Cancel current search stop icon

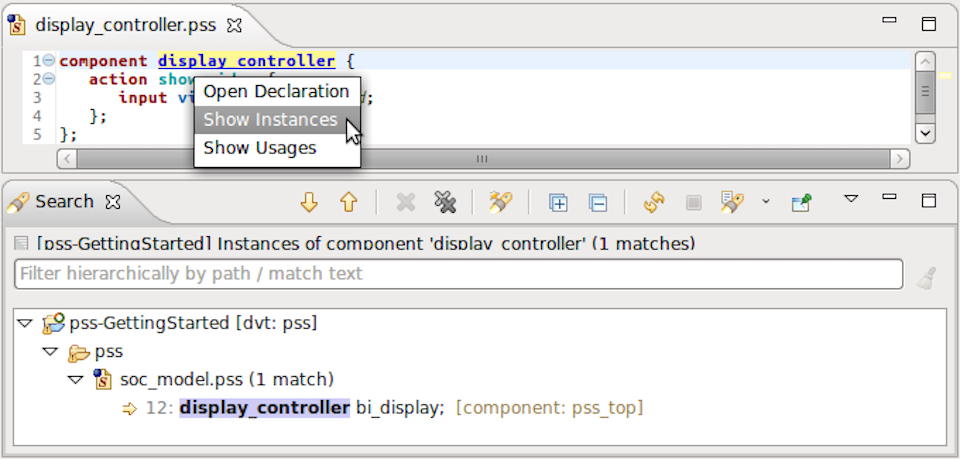tap(693, 203)
